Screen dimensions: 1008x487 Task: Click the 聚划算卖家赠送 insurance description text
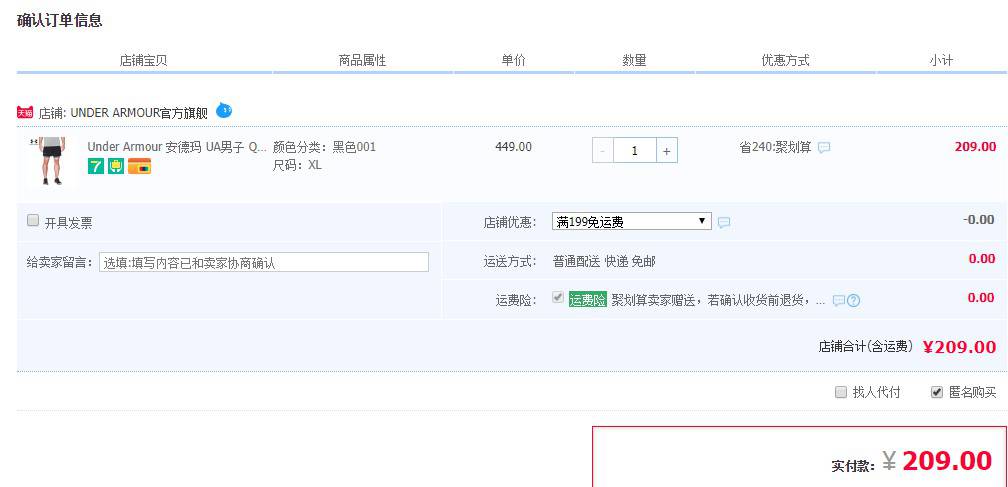pyautogui.click(x=718, y=301)
